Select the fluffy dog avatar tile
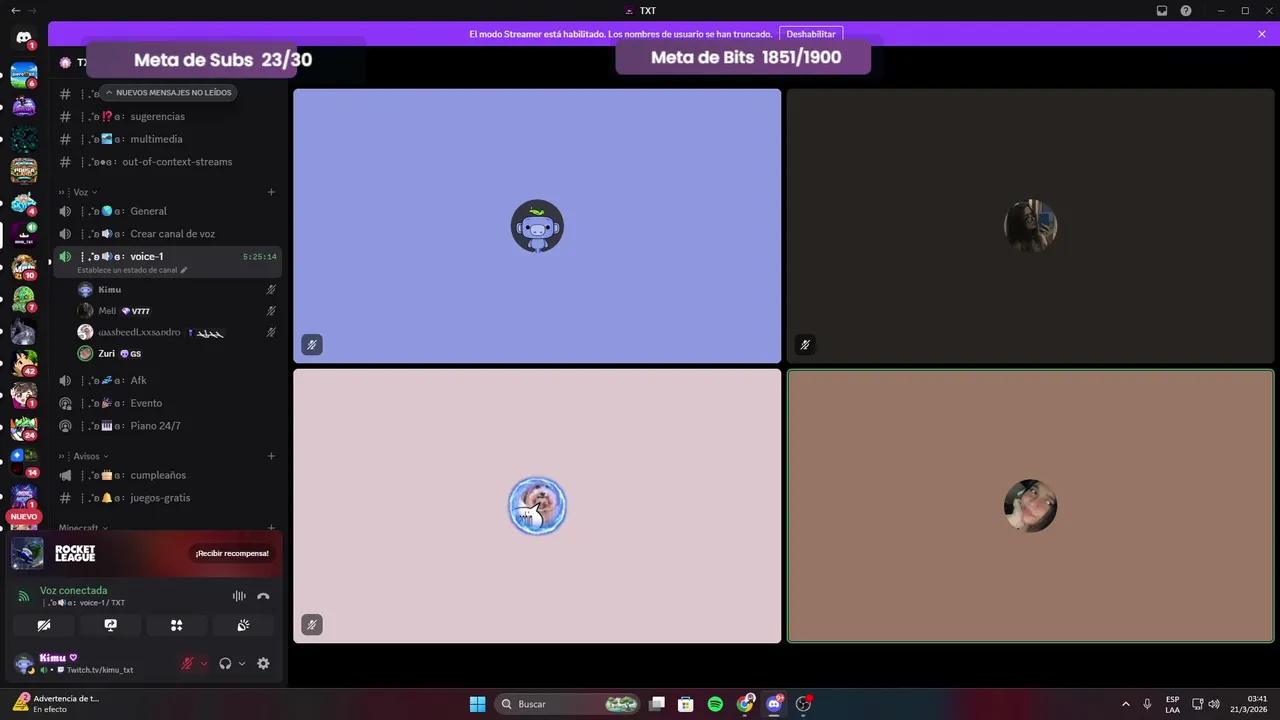Viewport: 1280px width, 720px height. point(537,506)
